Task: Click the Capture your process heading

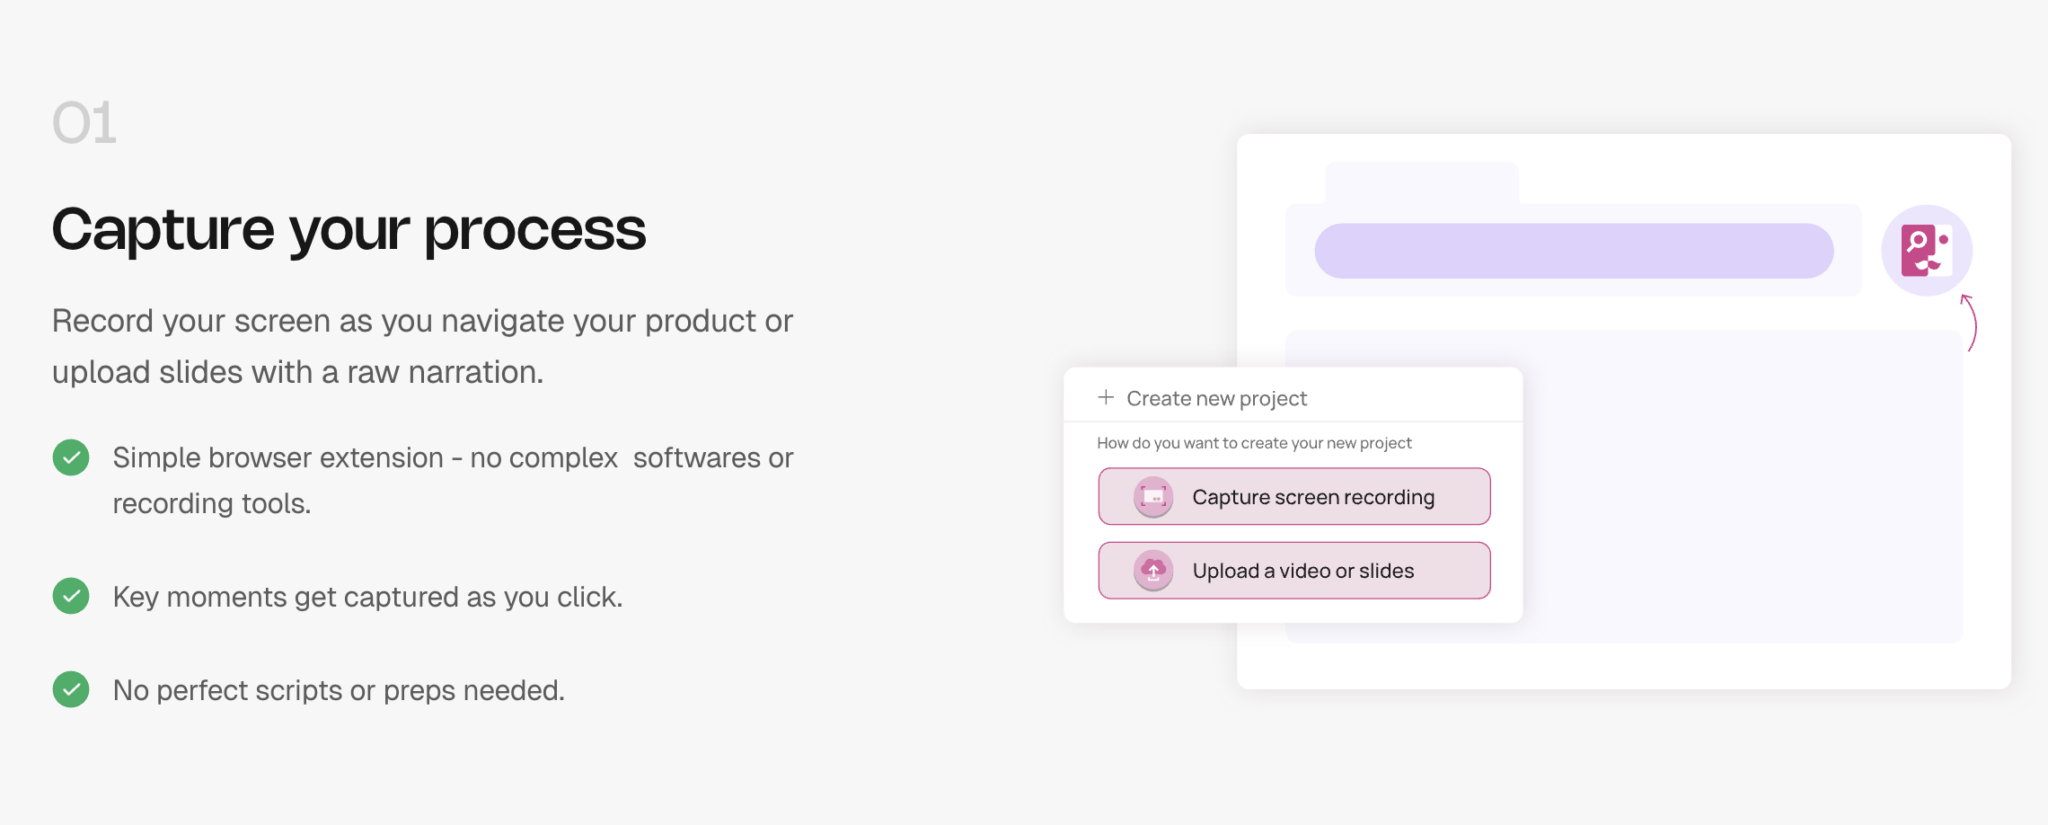Action: click(349, 230)
